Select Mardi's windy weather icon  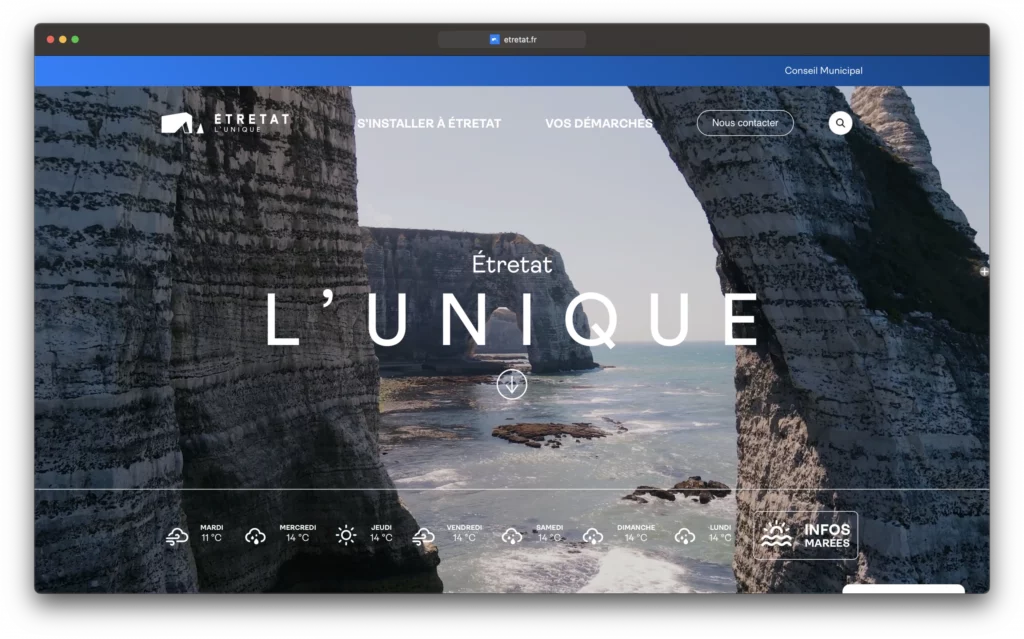click(177, 536)
